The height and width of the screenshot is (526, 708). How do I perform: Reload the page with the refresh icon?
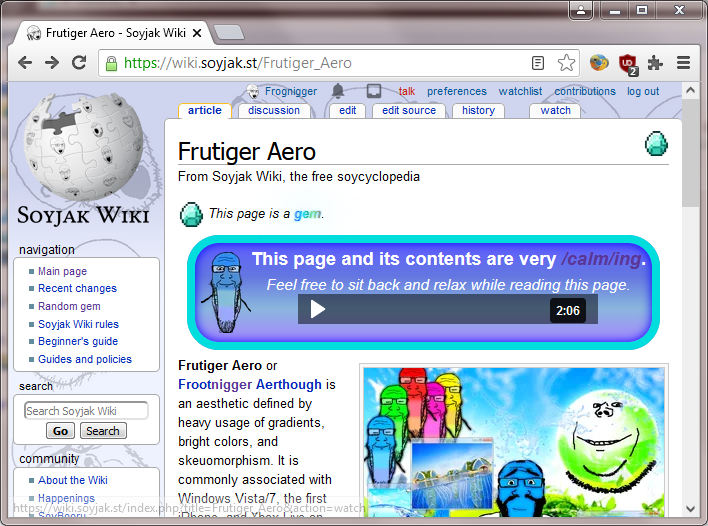[79, 63]
